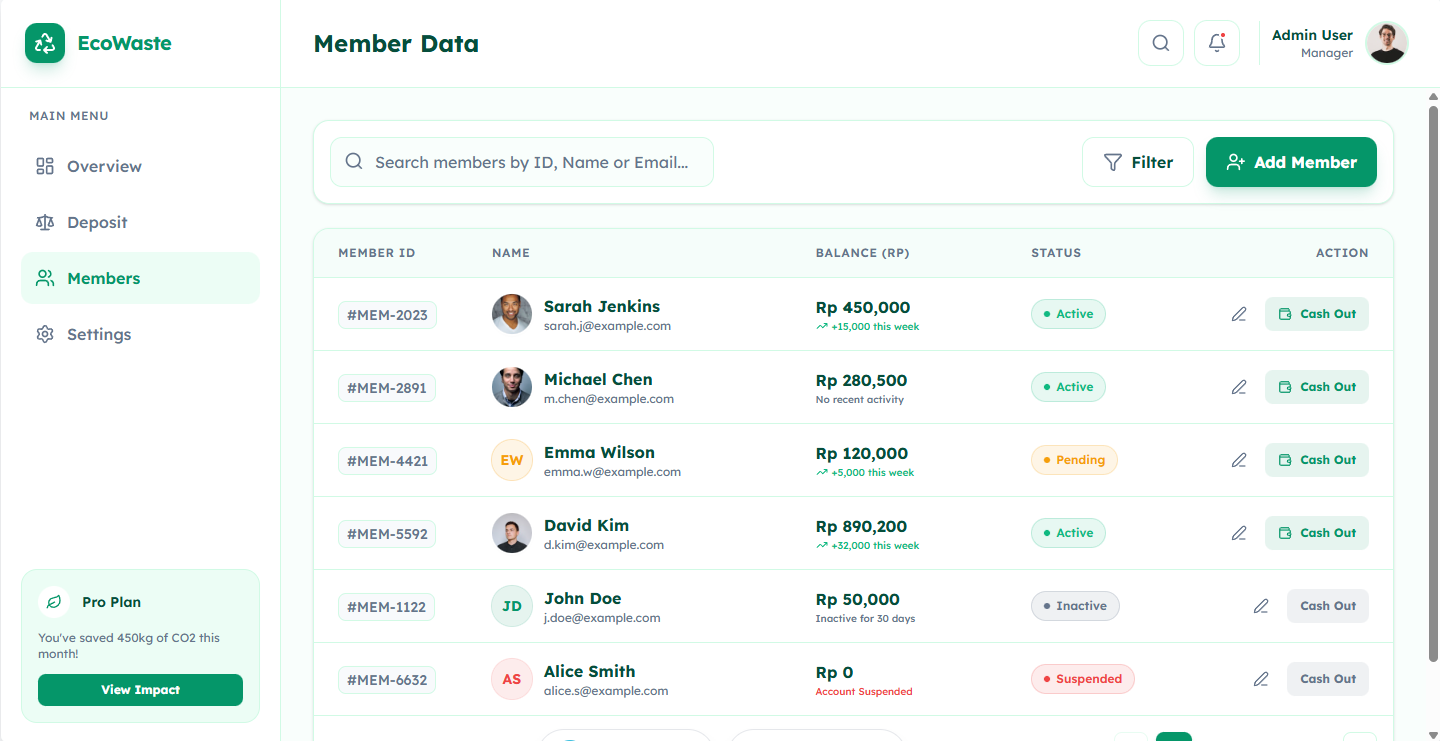Edit David Kim's member record
The height and width of the screenshot is (741, 1440).
click(1239, 533)
